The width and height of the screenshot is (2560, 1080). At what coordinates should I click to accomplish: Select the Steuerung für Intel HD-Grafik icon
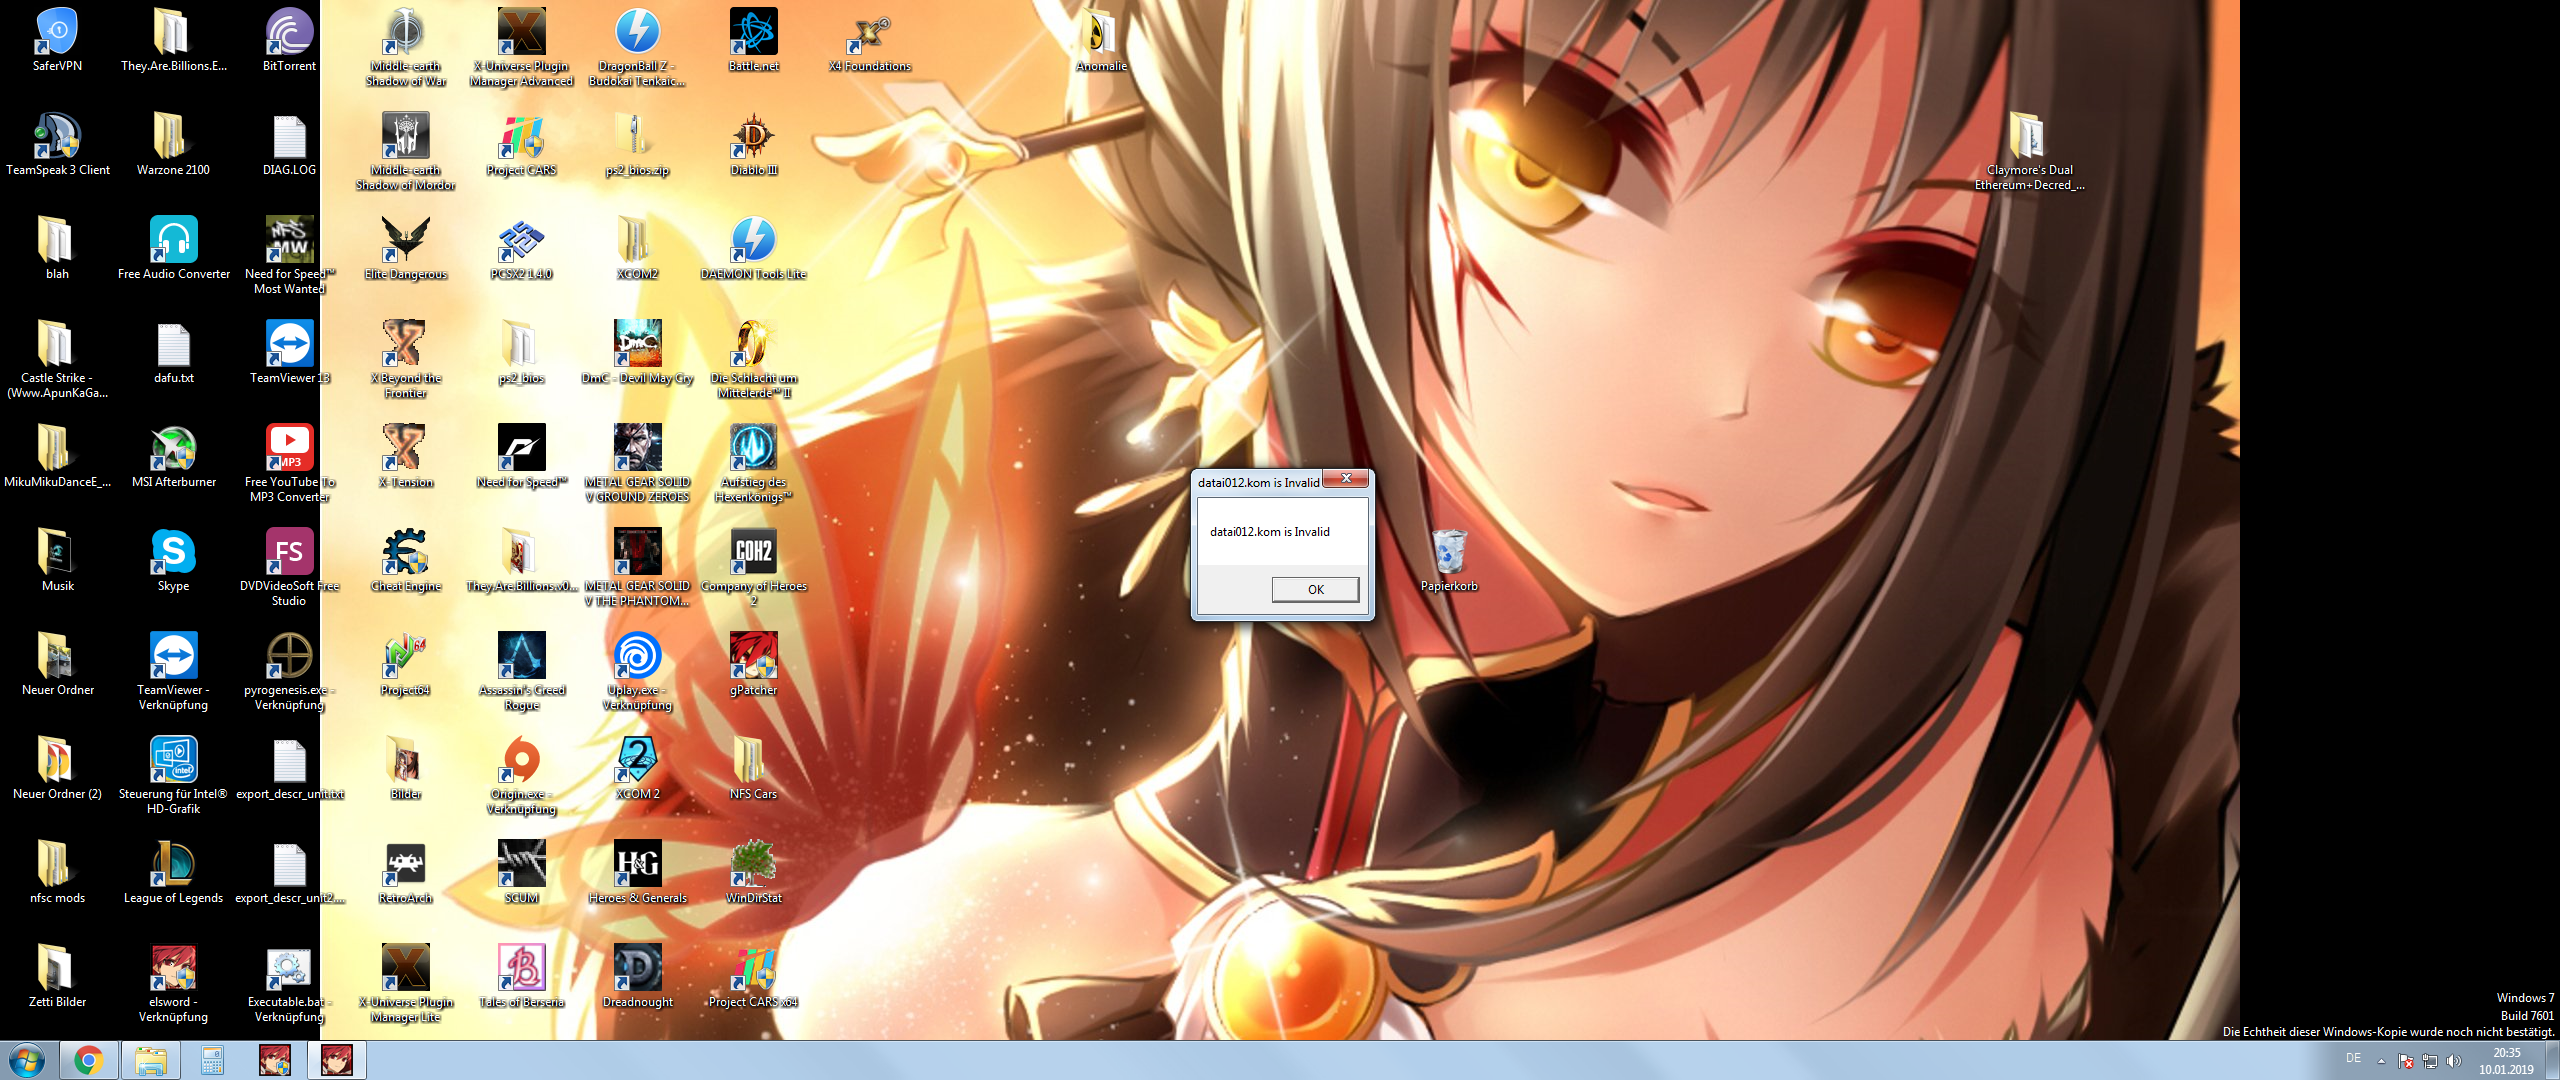click(x=173, y=775)
